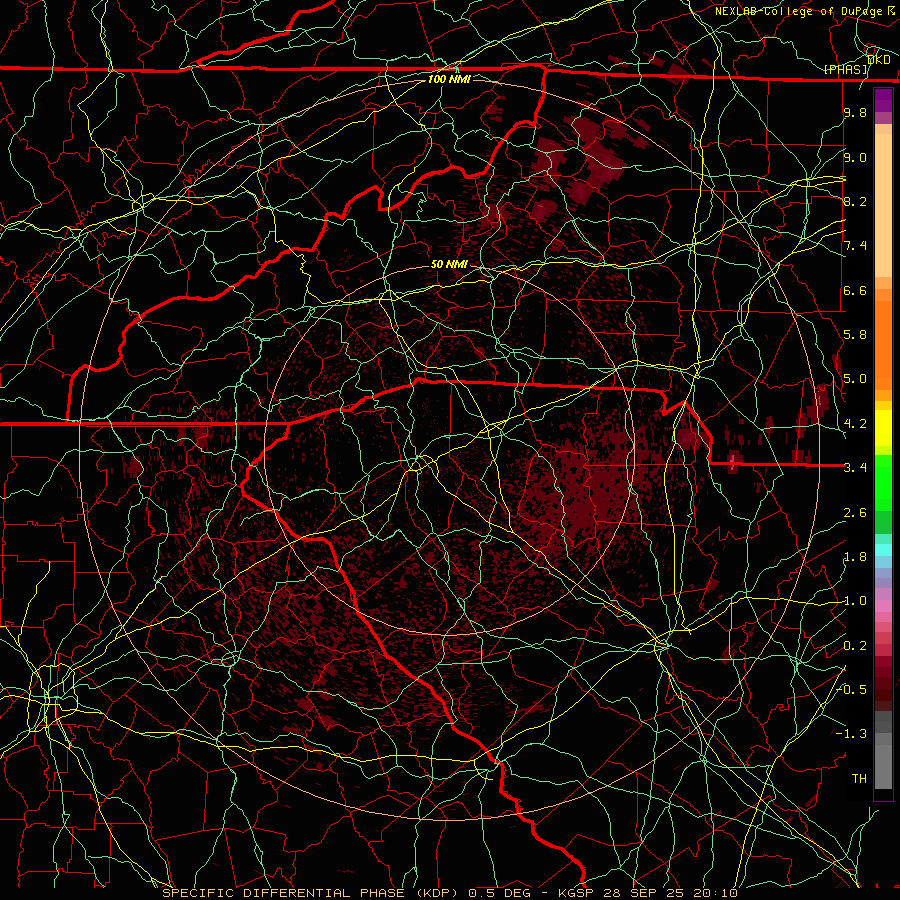Click the -1.3 value on color scale
Image resolution: width=900 pixels, height=900 pixels.
[852, 734]
